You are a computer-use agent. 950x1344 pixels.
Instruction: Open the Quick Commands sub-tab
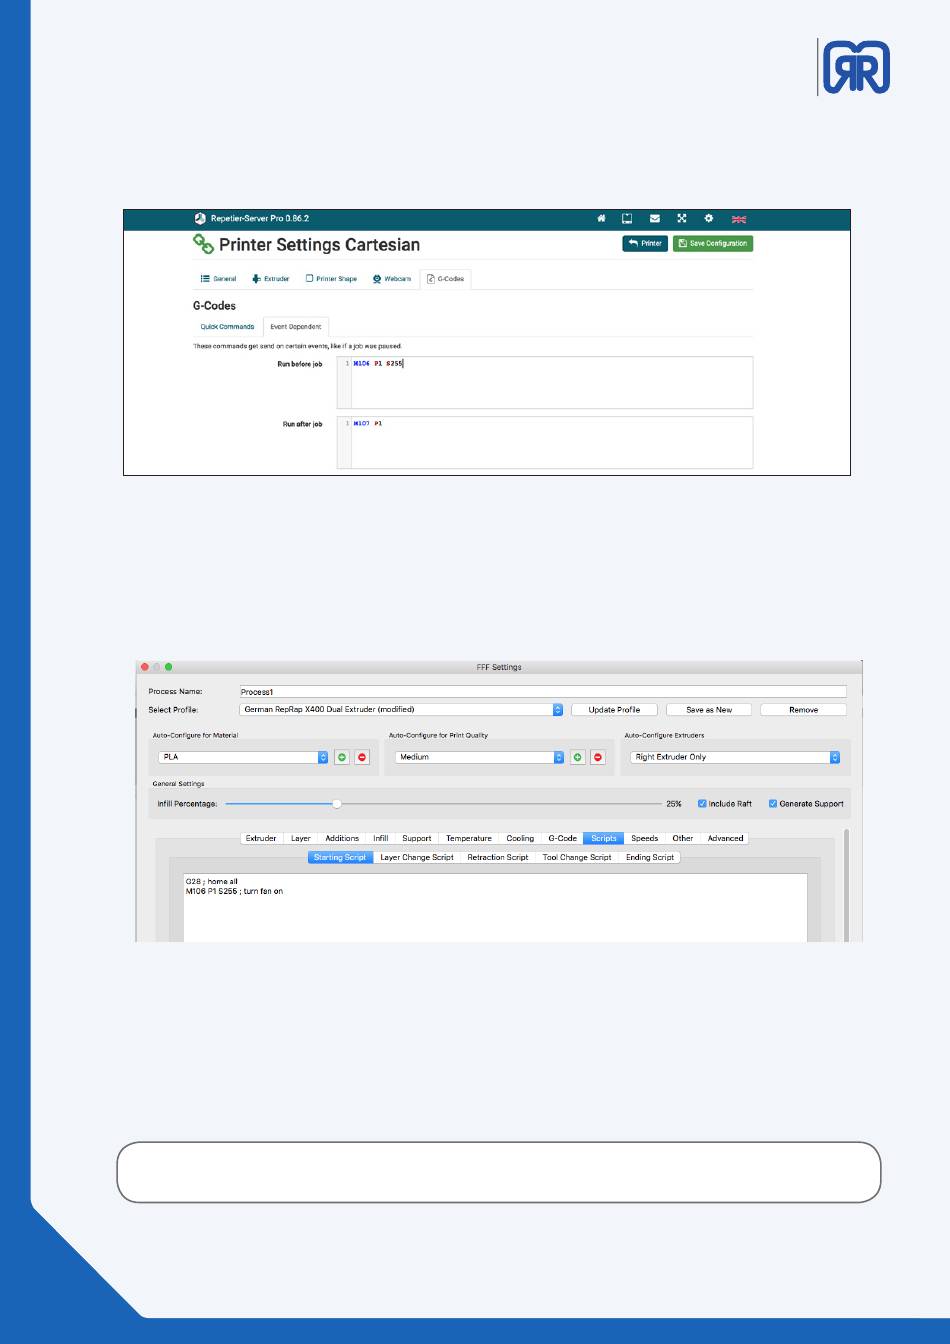(x=227, y=327)
